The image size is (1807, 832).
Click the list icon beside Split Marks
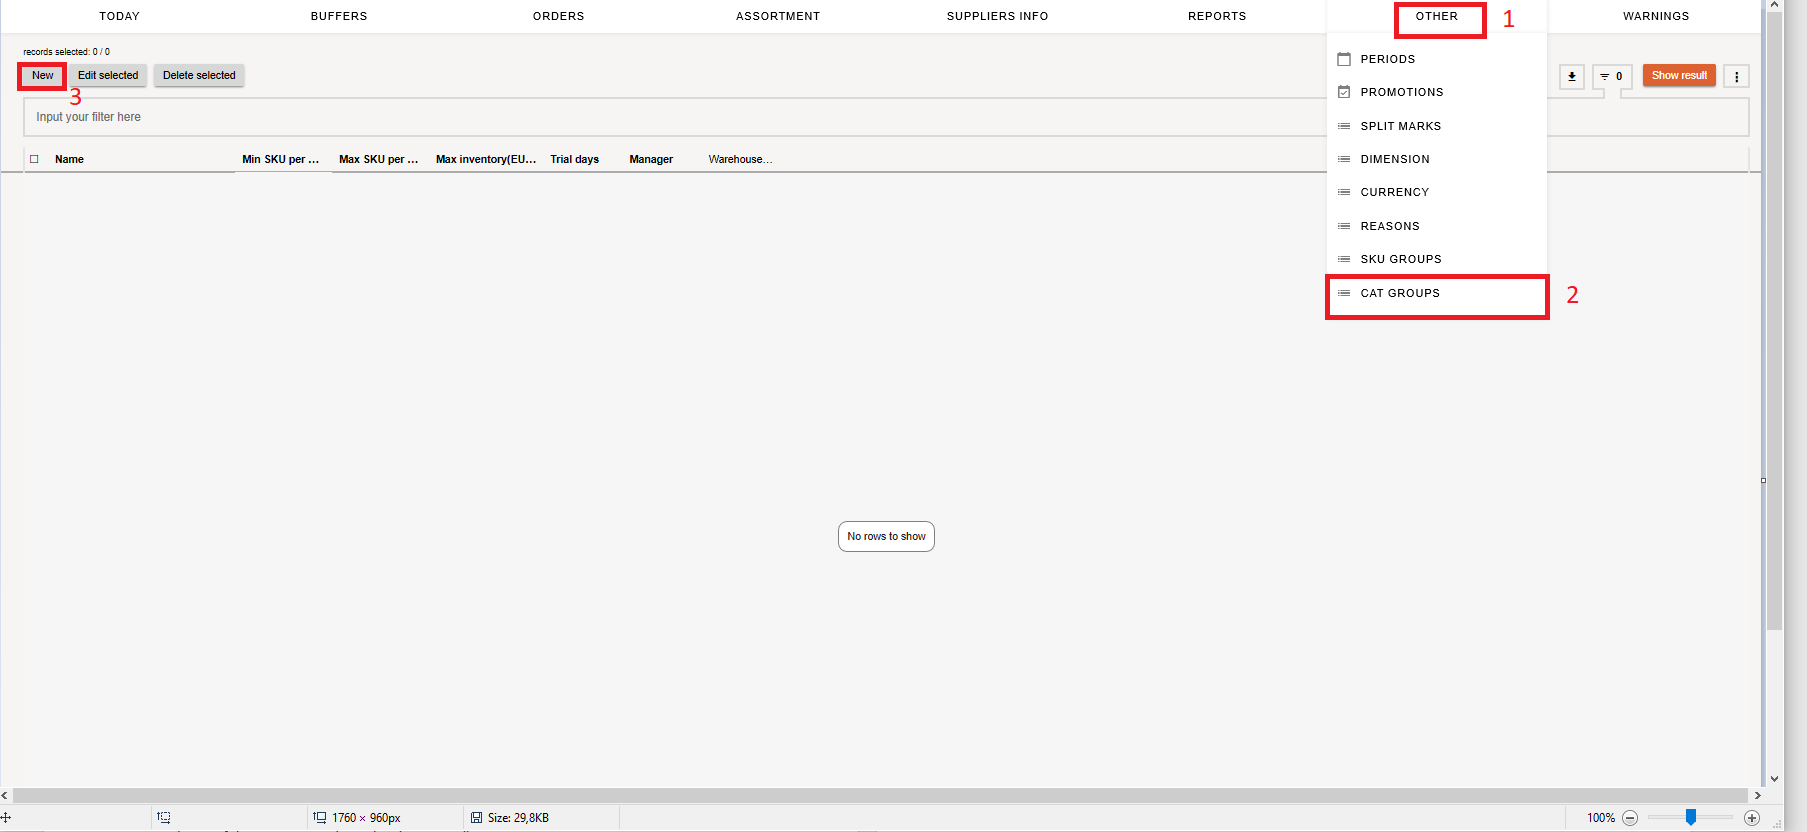tap(1344, 126)
